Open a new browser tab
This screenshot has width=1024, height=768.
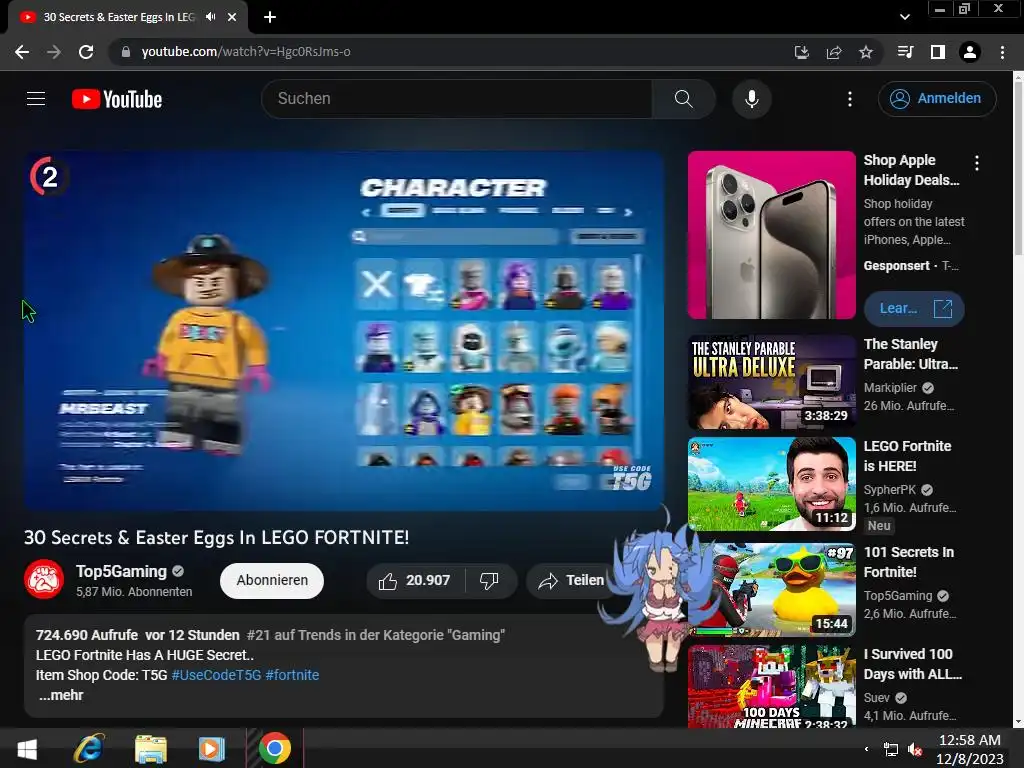(270, 17)
